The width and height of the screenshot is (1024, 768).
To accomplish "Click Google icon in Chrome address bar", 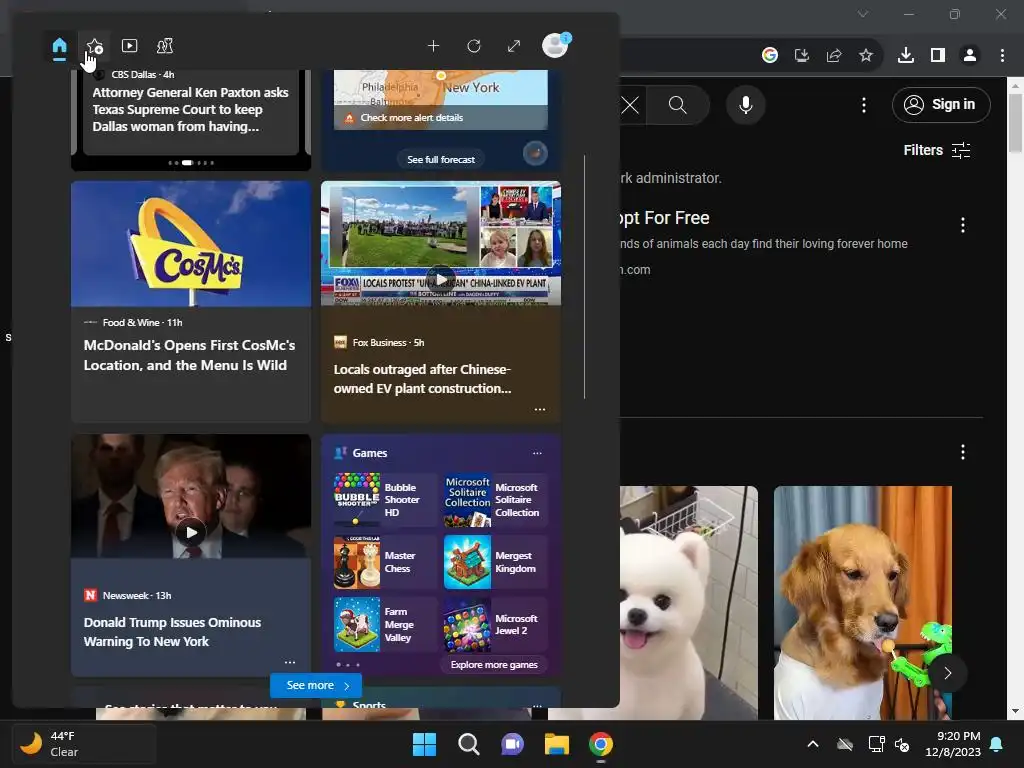I will coord(770,56).
